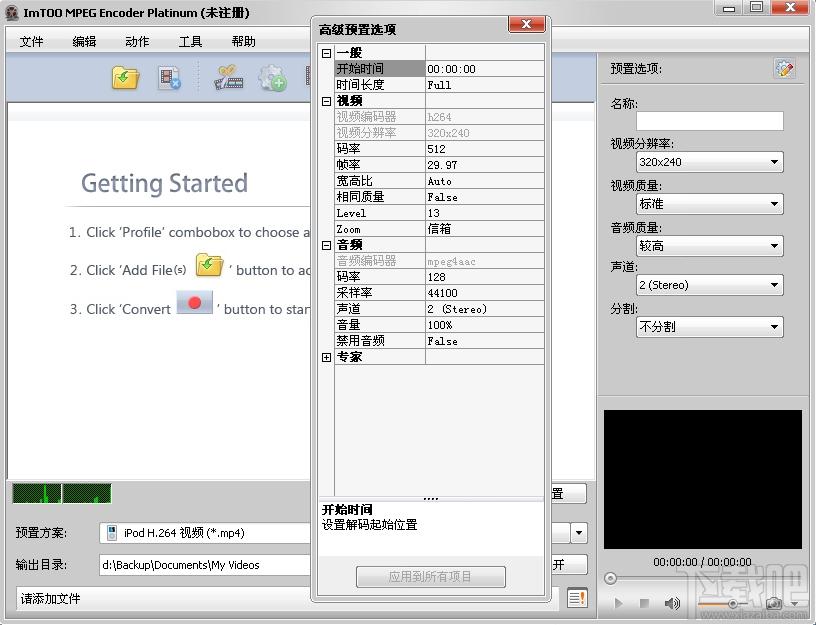The width and height of the screenshot is (816, 625).
Task: Click the play button under preview
Action: point(618,603)
